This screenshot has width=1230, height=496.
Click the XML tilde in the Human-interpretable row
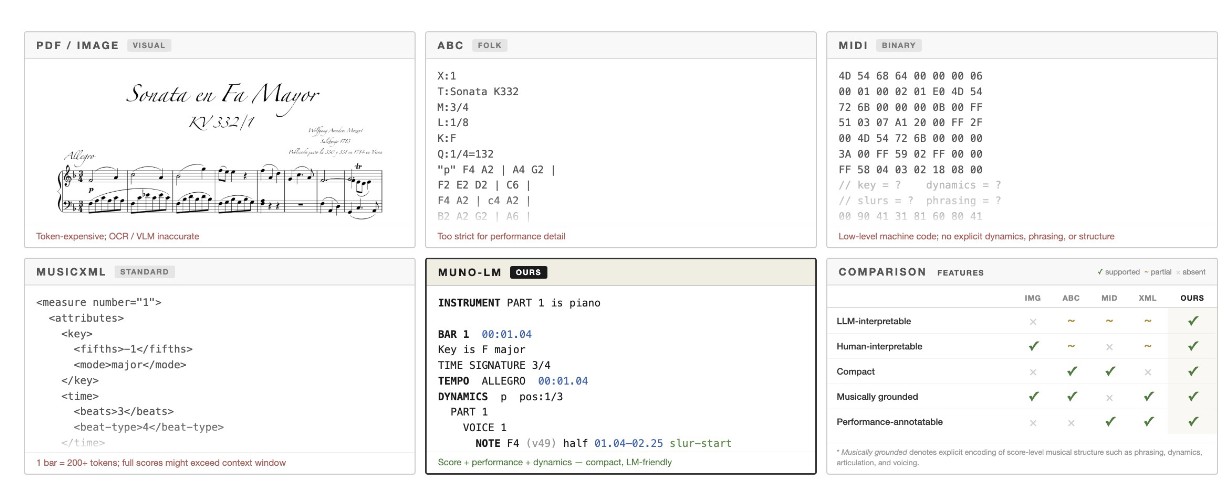(x=1147, y=346)
